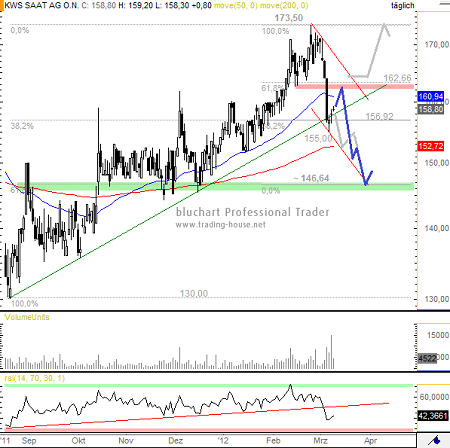Click the '61,8%' Fibonacci label near red zone
Image resolution: width=450 pixels, height=448 pixels.
[273, 88]
